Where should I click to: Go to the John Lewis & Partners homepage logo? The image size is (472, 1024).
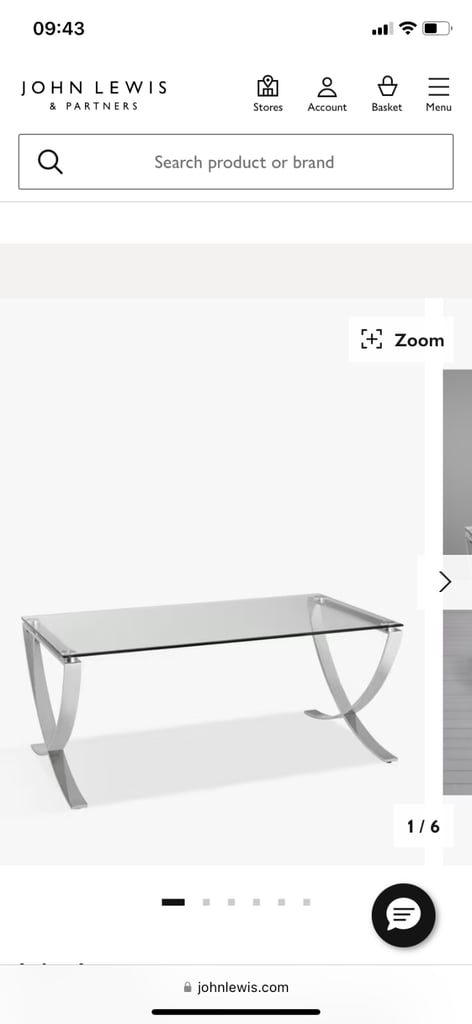click(94, 95)
